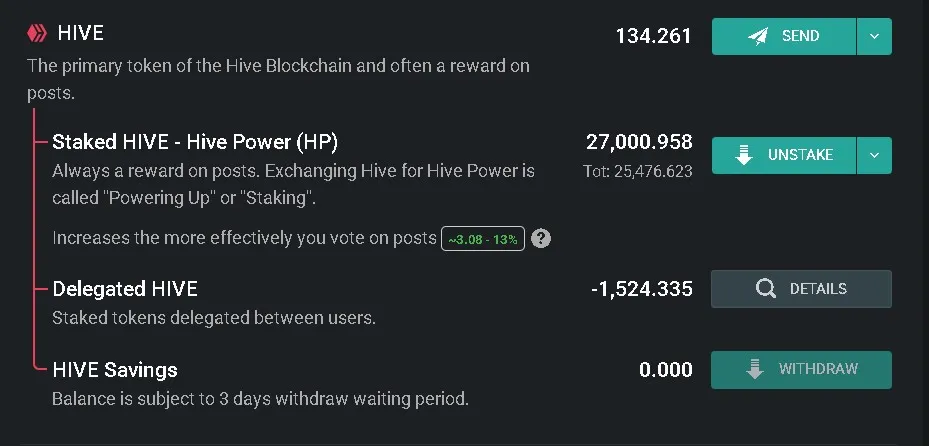This screenshot has height=446, width=929.
Task: Click the red HIVE logo icon
Action: tap(37, 33)
